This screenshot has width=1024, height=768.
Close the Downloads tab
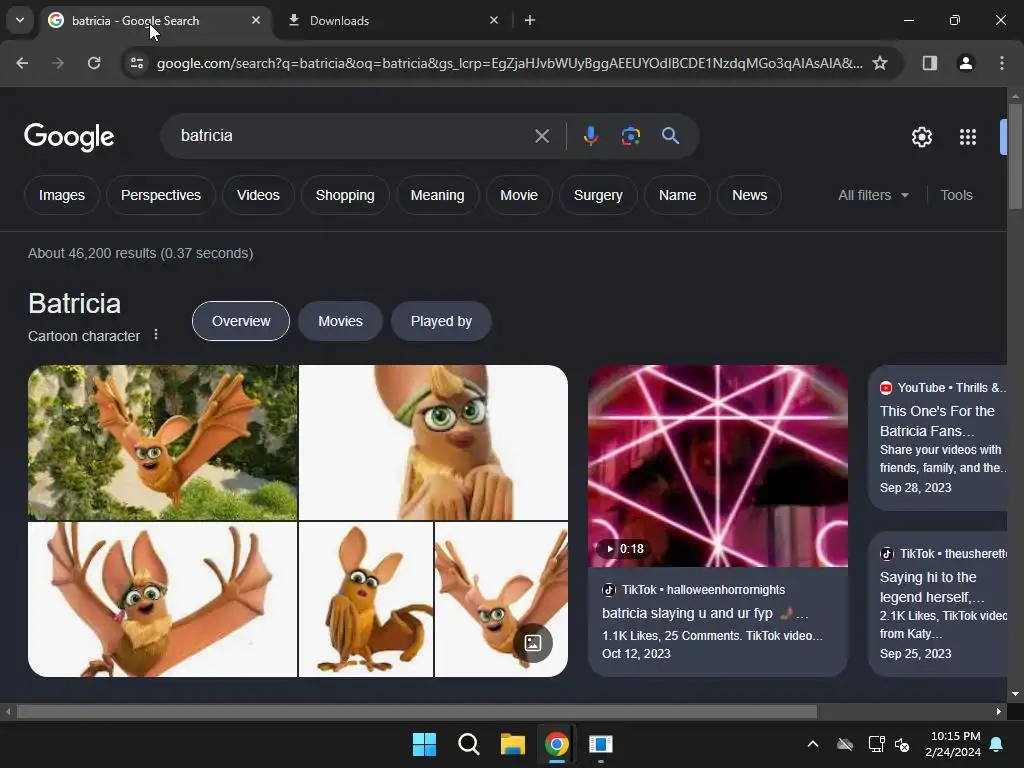(x=494, y=20)
